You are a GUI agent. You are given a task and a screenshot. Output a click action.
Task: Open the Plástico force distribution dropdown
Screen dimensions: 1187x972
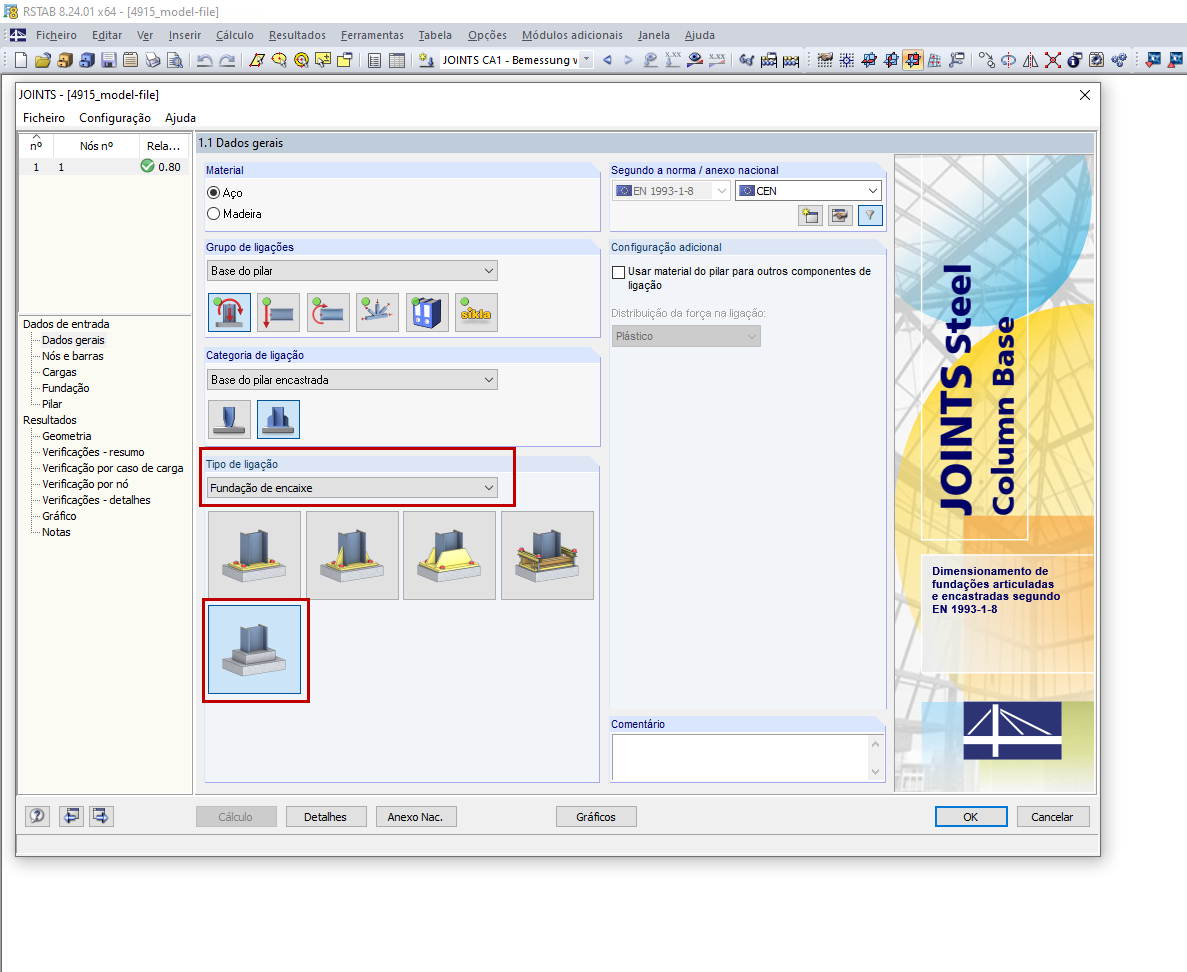[686, 336]
